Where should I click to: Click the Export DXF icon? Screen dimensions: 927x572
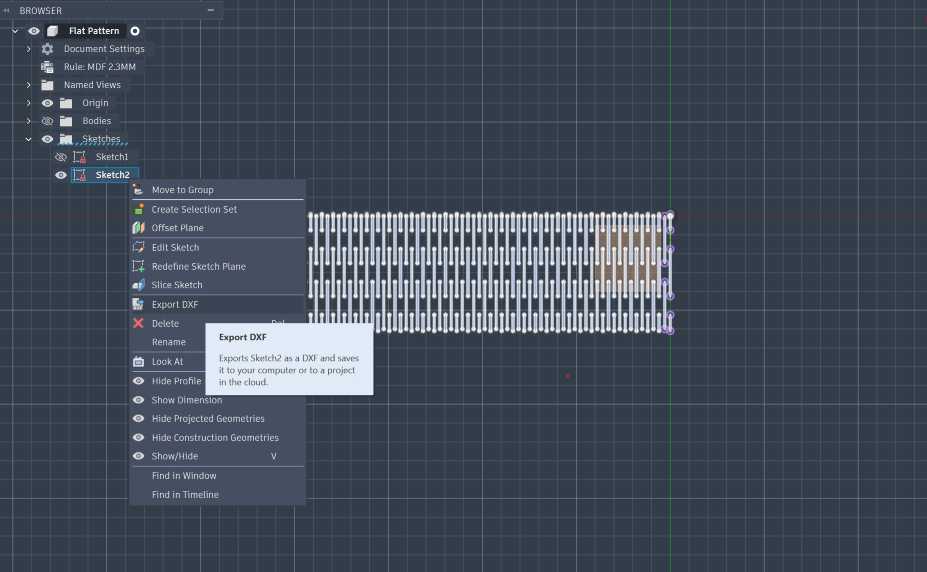(138, 304)
